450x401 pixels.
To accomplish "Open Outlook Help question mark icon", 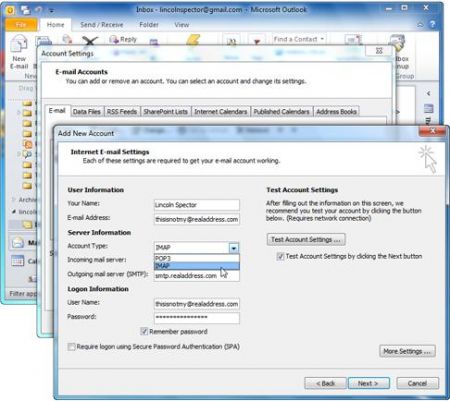I will 433,24.
